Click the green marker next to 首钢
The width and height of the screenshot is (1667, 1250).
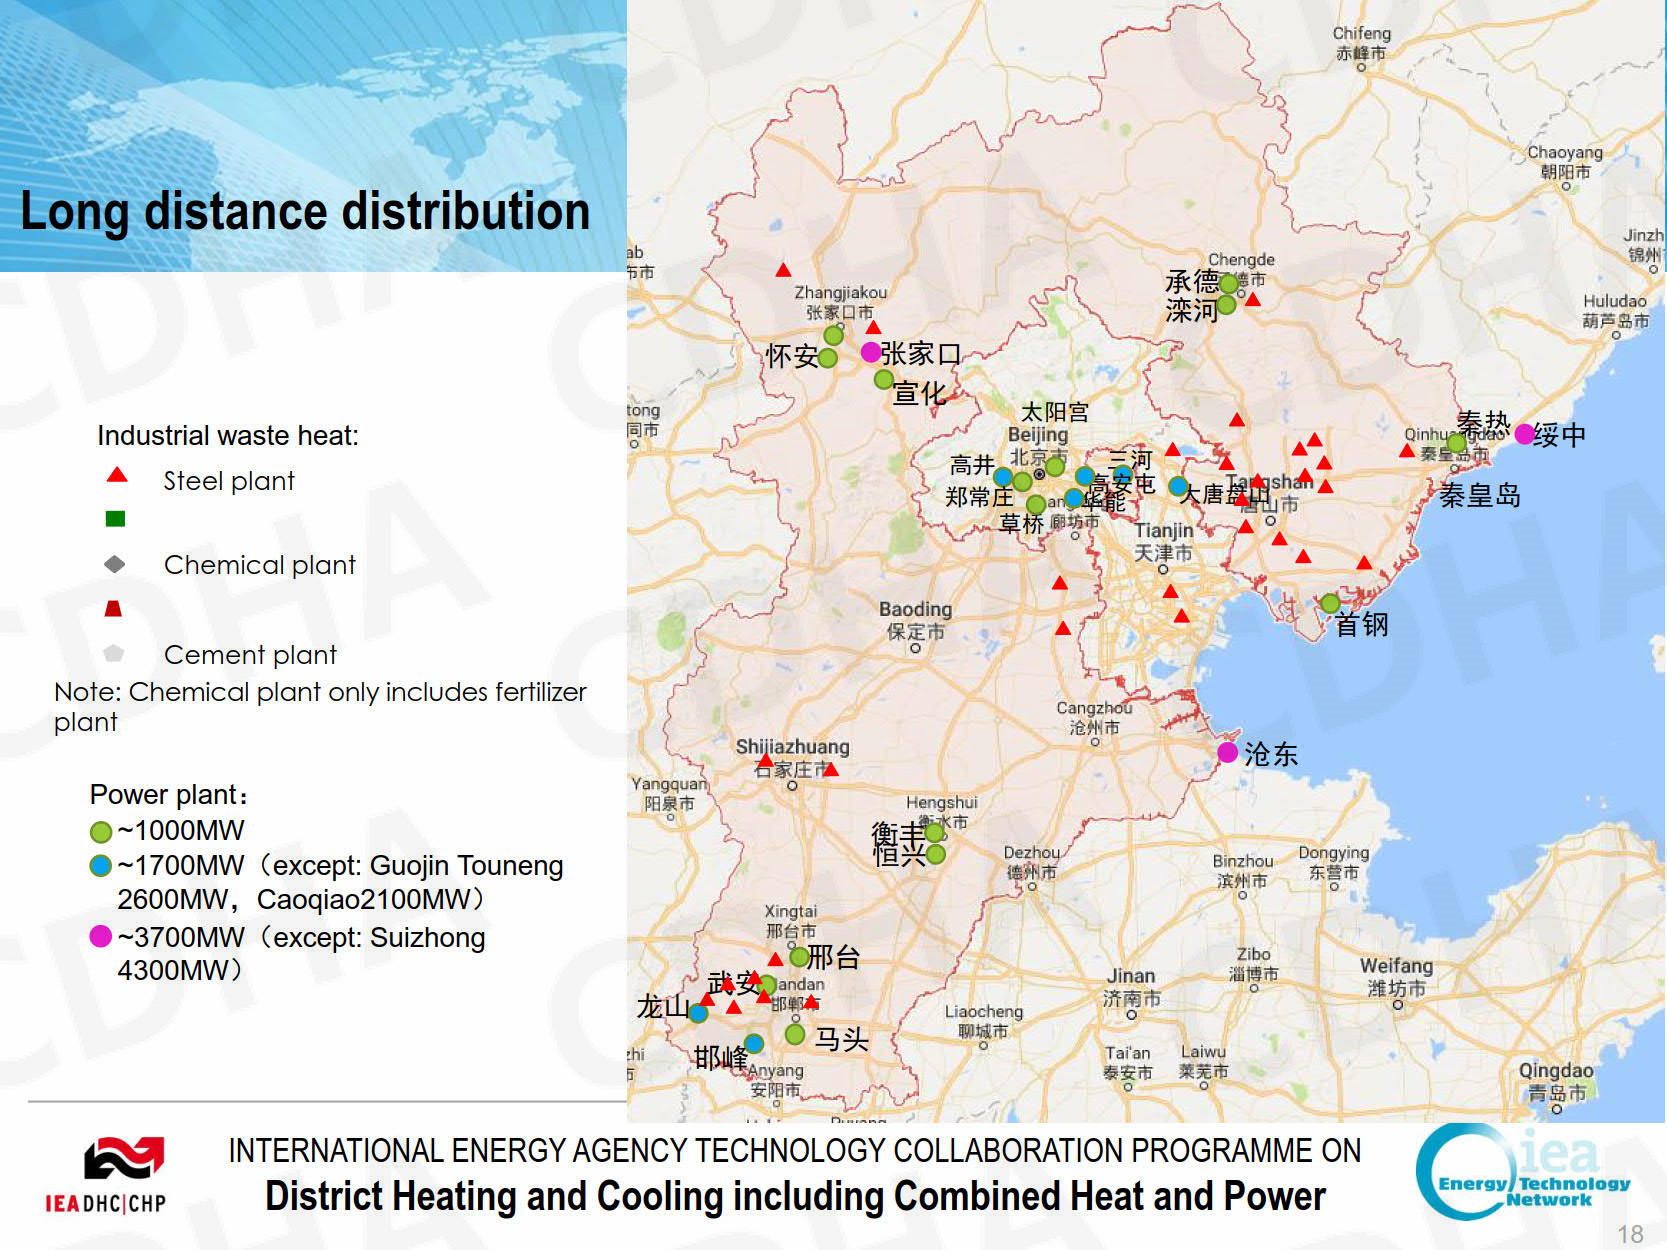[x=1330, y=603]
